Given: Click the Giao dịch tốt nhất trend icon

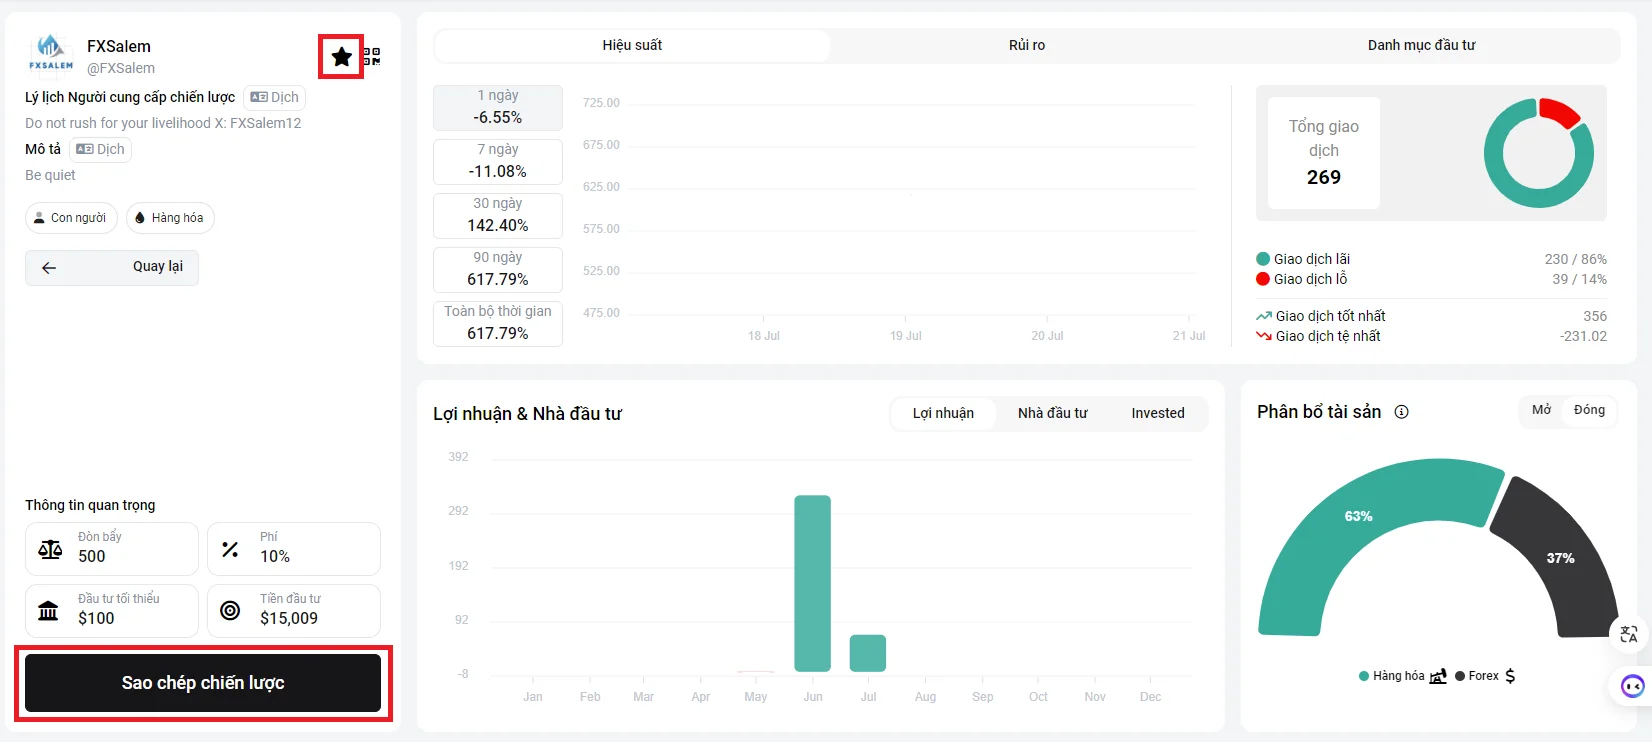Looking at the screenshot, I should [1264, 316].
